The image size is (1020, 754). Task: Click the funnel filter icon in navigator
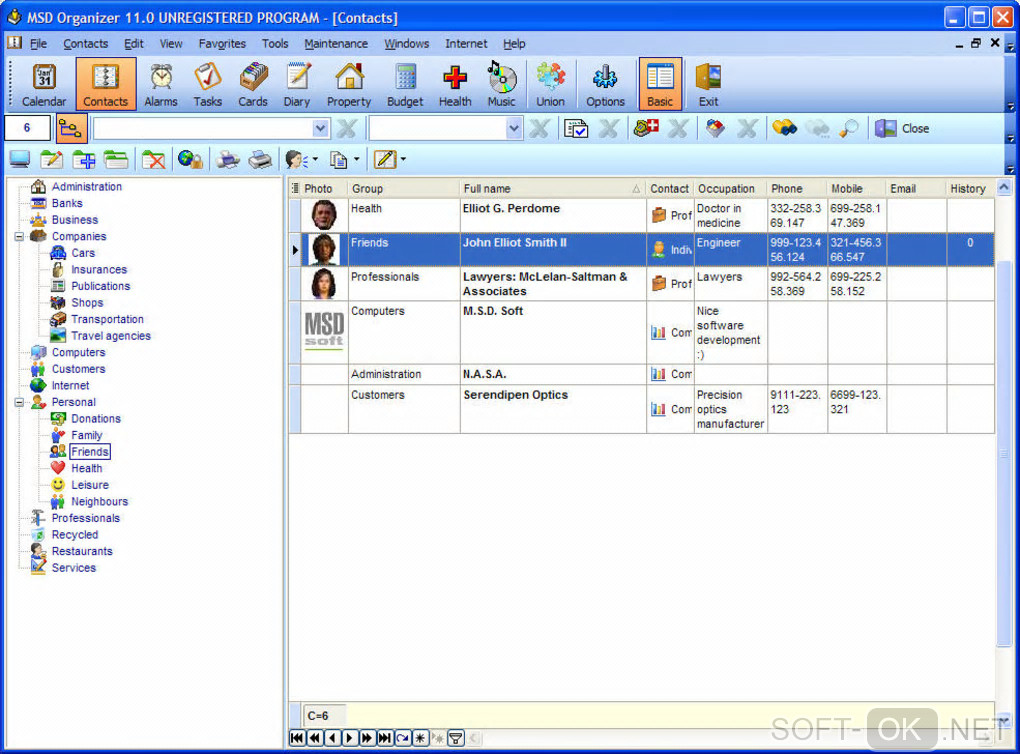[456, 738]
